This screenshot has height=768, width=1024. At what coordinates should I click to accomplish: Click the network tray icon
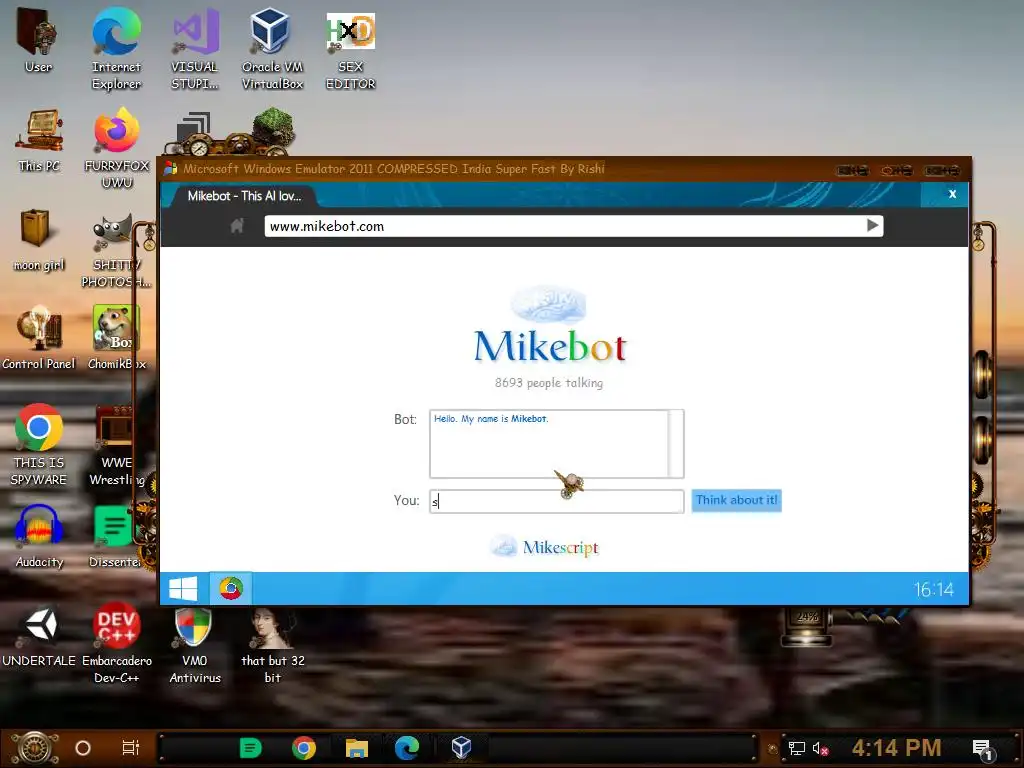[x=797, y=748]
